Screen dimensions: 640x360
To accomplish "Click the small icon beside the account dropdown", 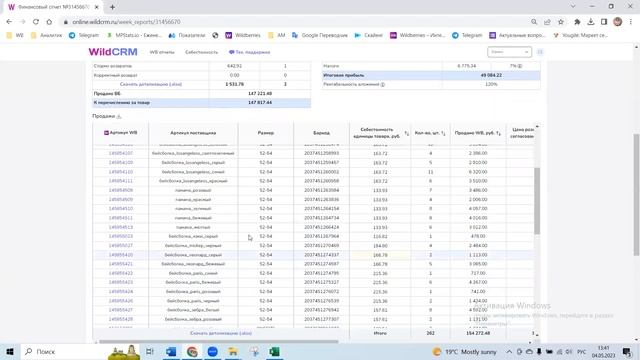I will tap(540, 52).
